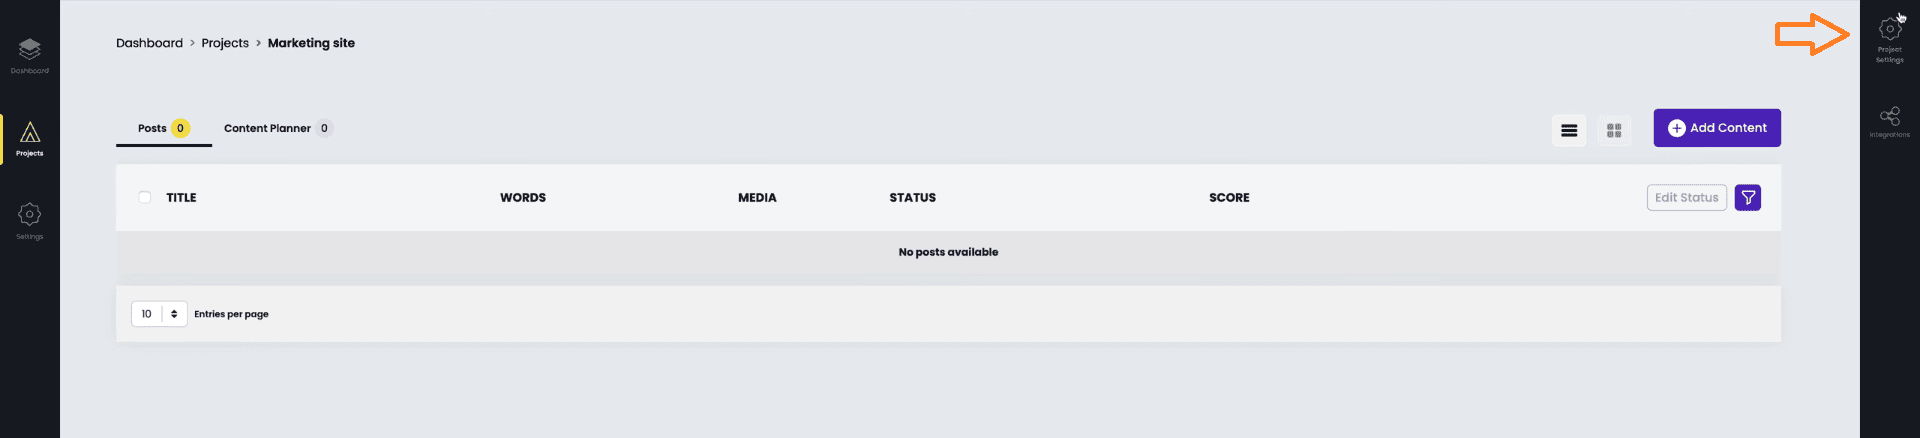
Task: Tick the select-all checkbox beside TITLE
Action: point(145,198)
